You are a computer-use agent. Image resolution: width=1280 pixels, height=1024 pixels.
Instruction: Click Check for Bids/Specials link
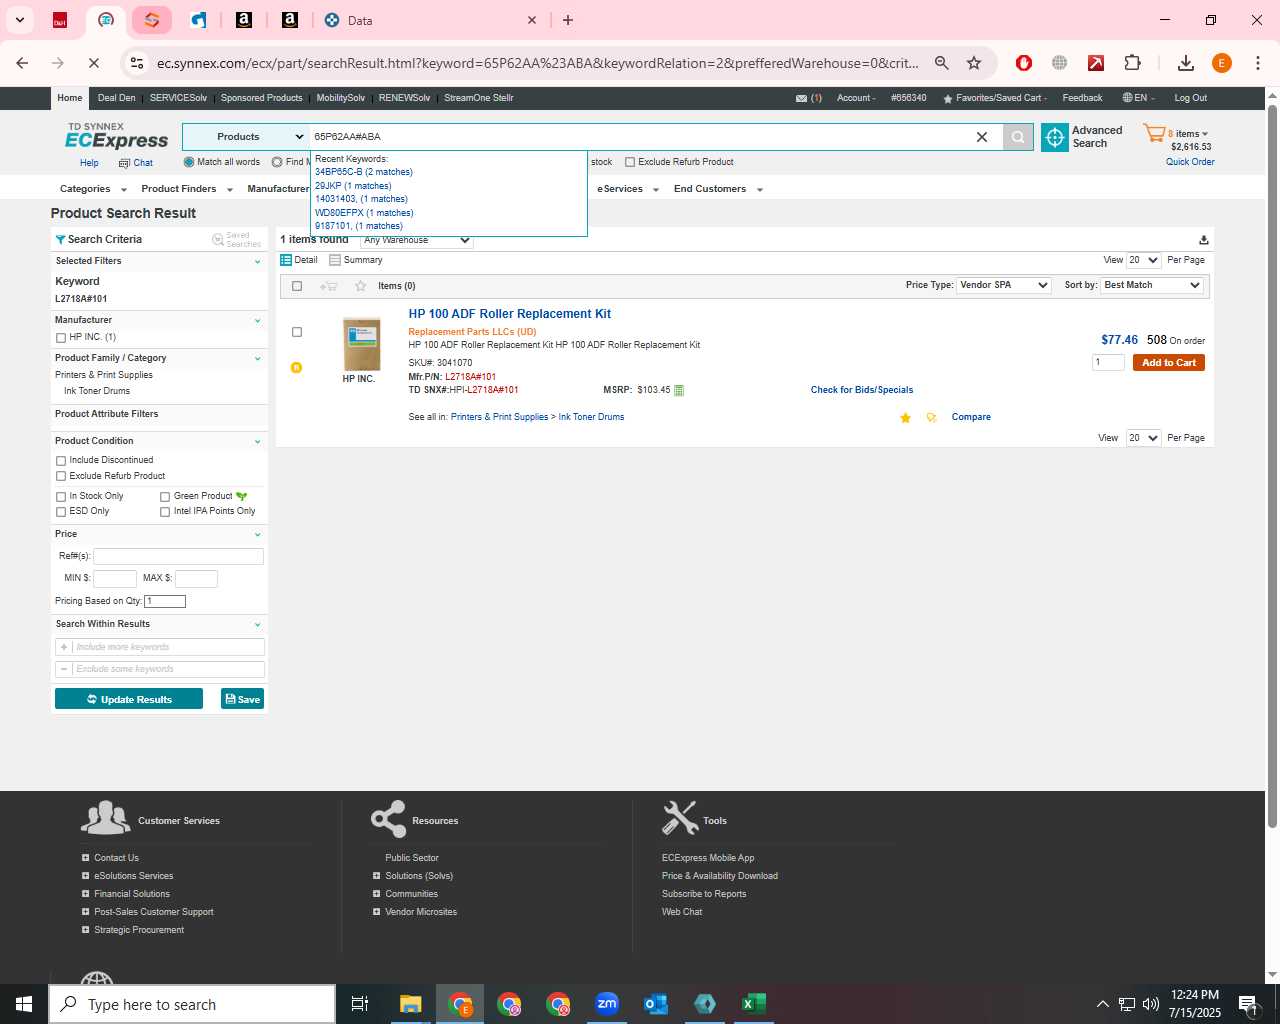[x=861, y=390]
